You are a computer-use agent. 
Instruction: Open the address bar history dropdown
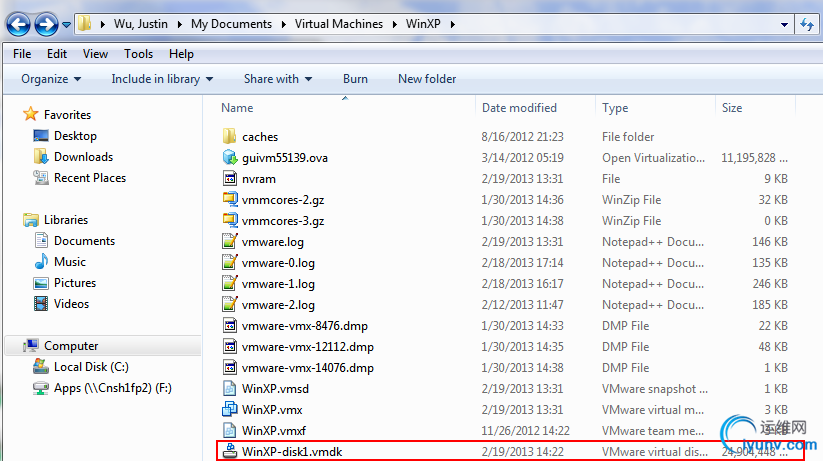click(784, 24)
